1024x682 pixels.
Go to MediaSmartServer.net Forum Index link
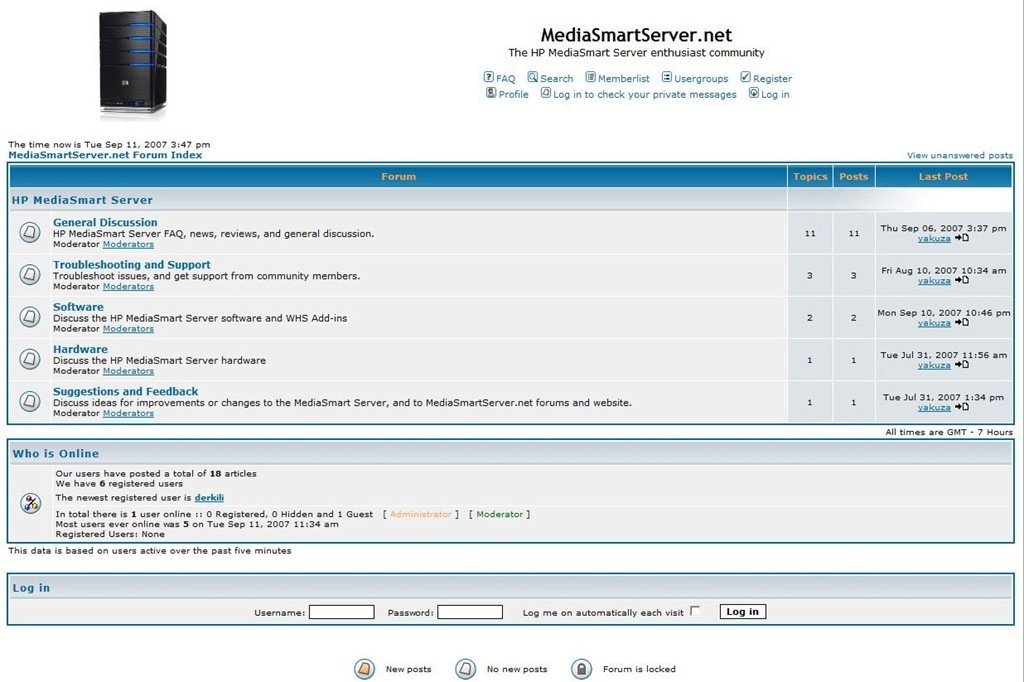pos(105,155)
